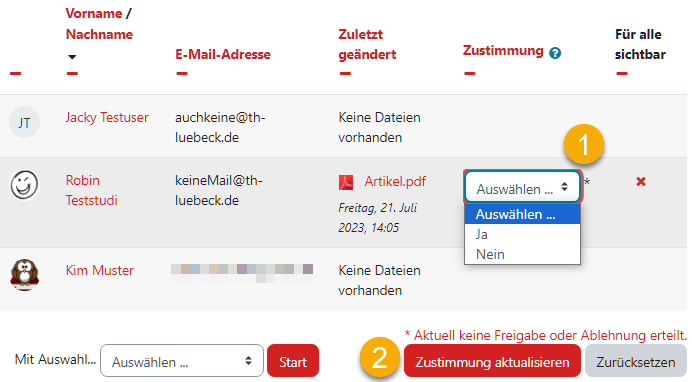This screenshot has width=692, height=382.
Task: Choose Ja in the approval dropdown list
Action: tap(523, 234)
